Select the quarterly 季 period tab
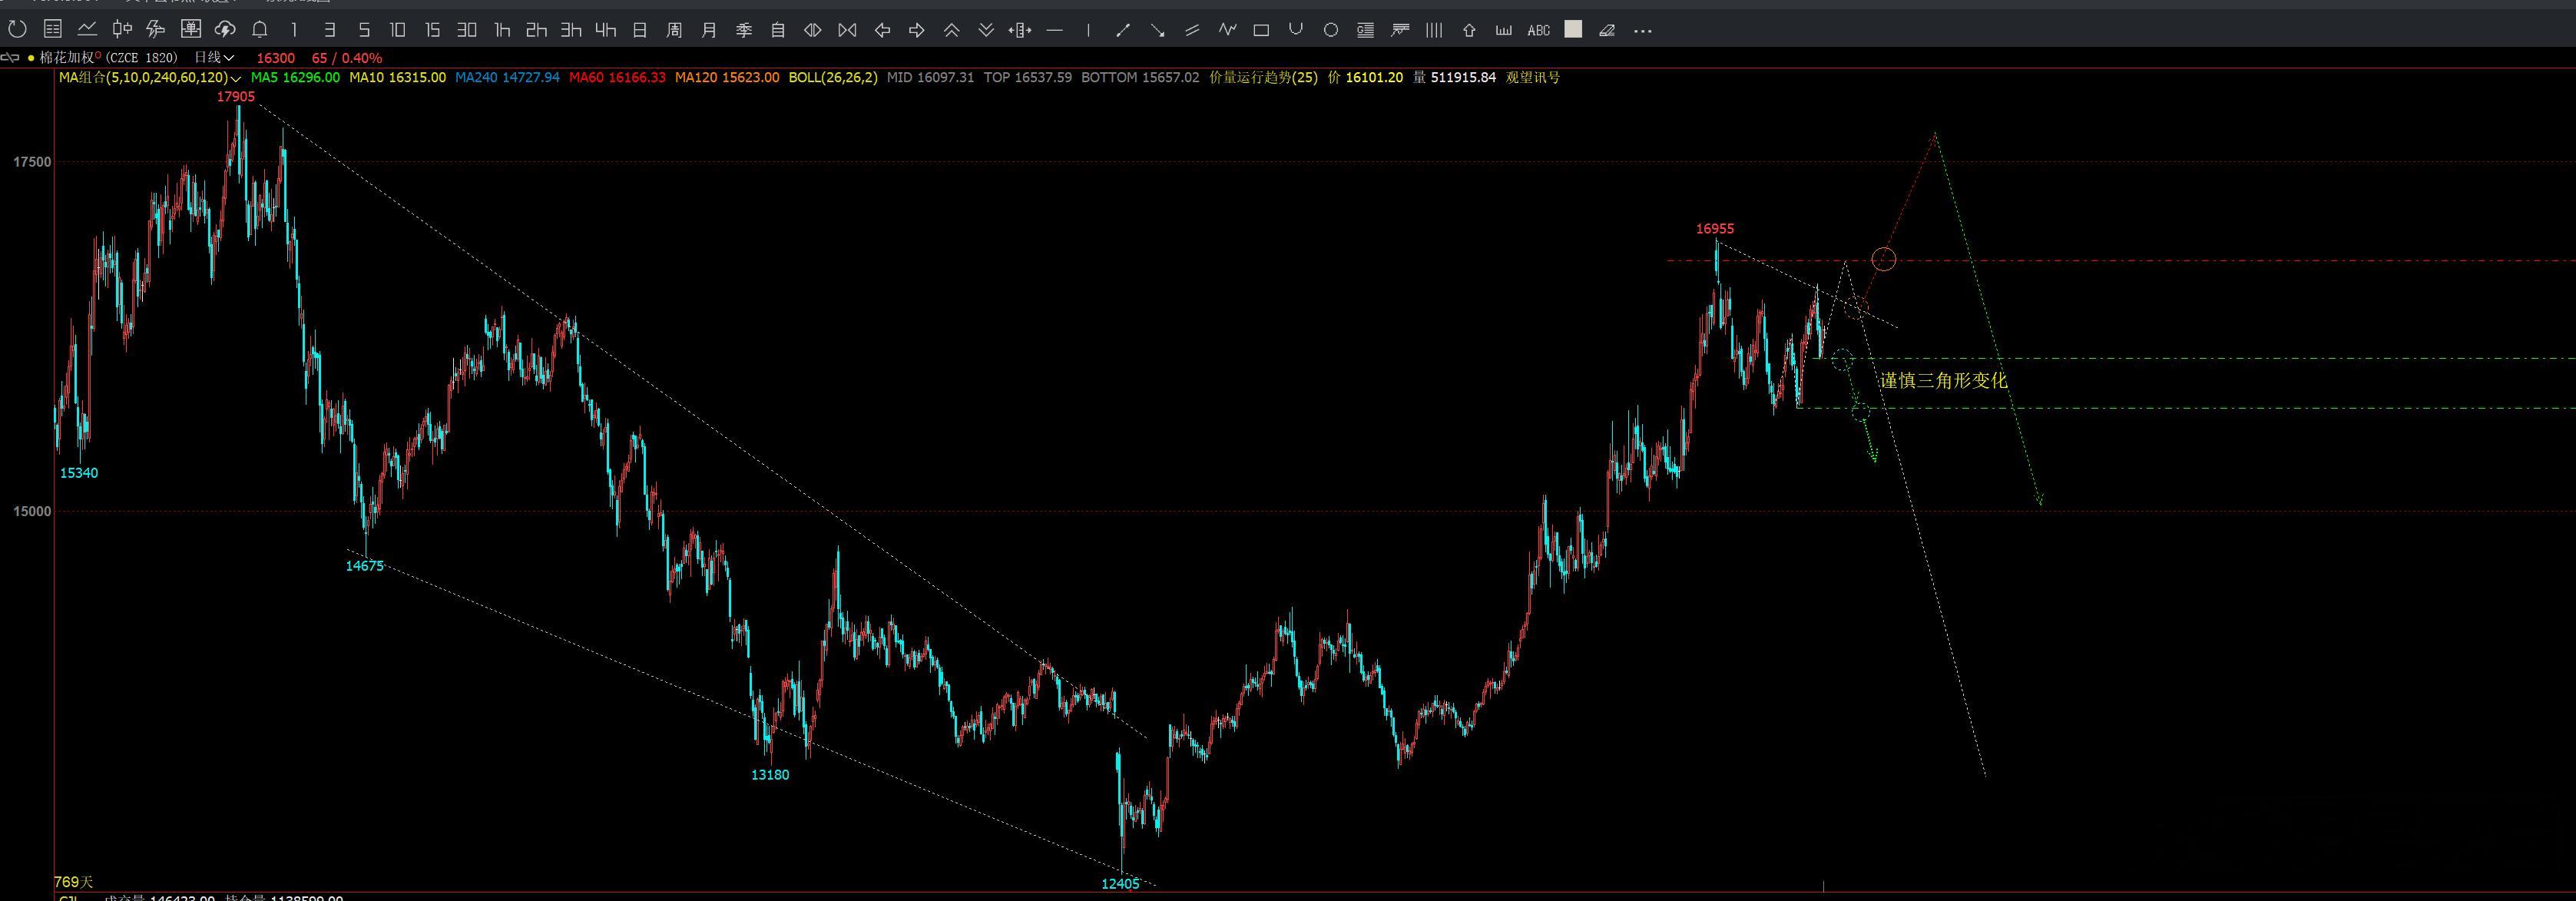 [x=744, y=30]
